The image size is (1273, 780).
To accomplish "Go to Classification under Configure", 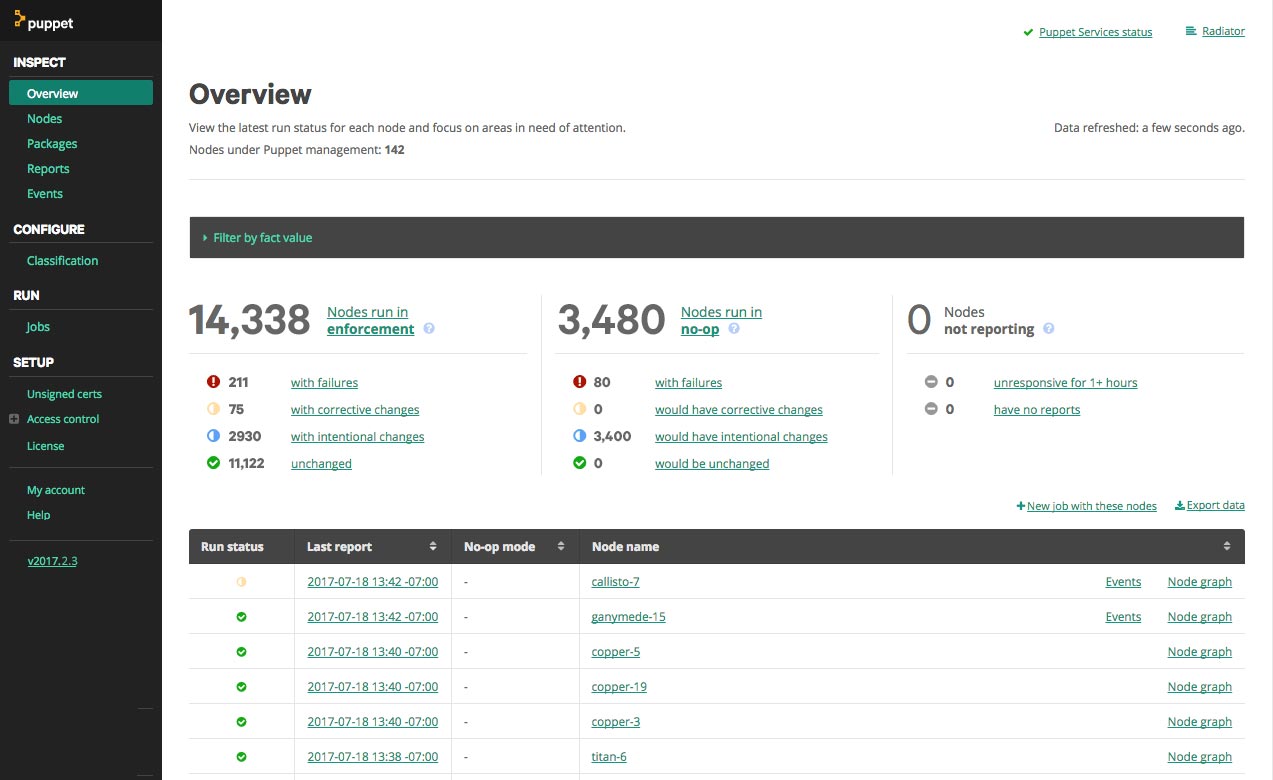I will [x=62, y=261].
